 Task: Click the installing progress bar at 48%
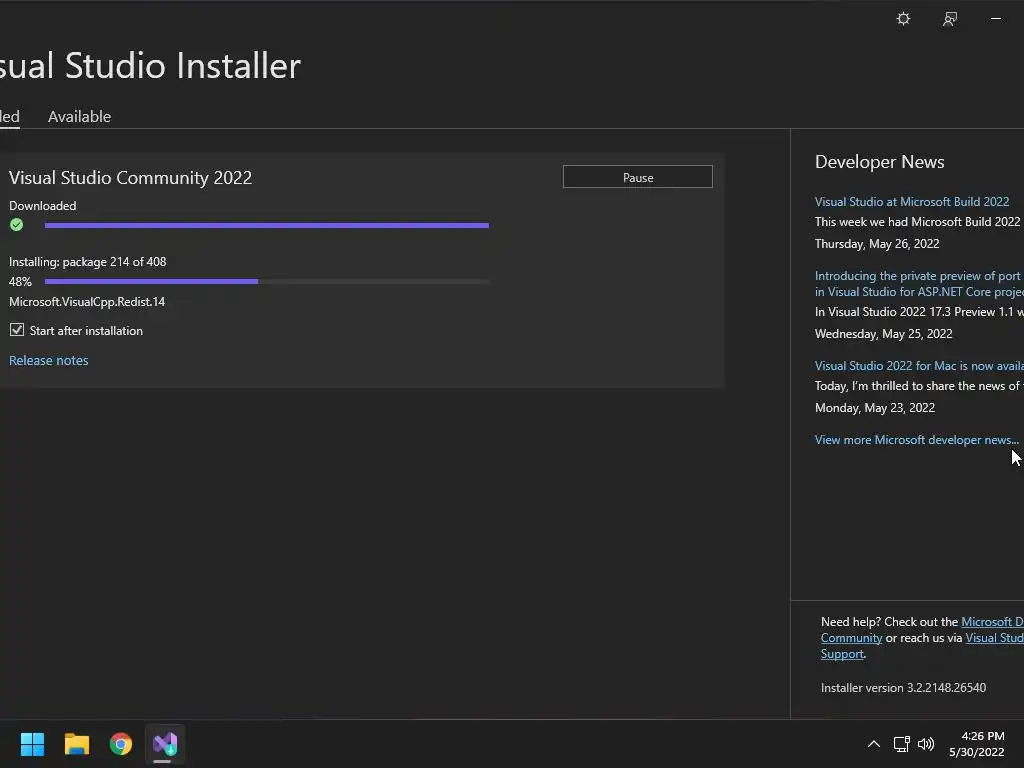tap(266, 281)
